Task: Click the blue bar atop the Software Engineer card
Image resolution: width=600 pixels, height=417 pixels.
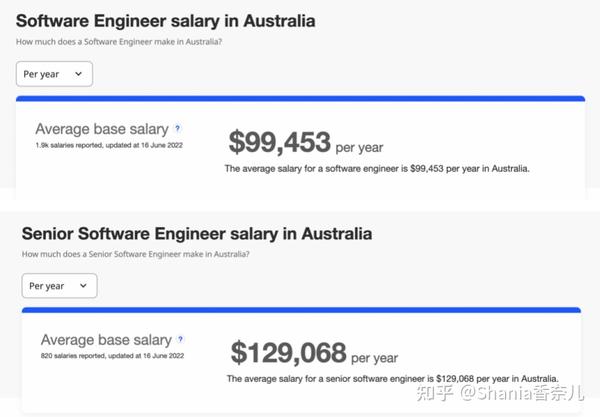Action: (x=300, y=99)
